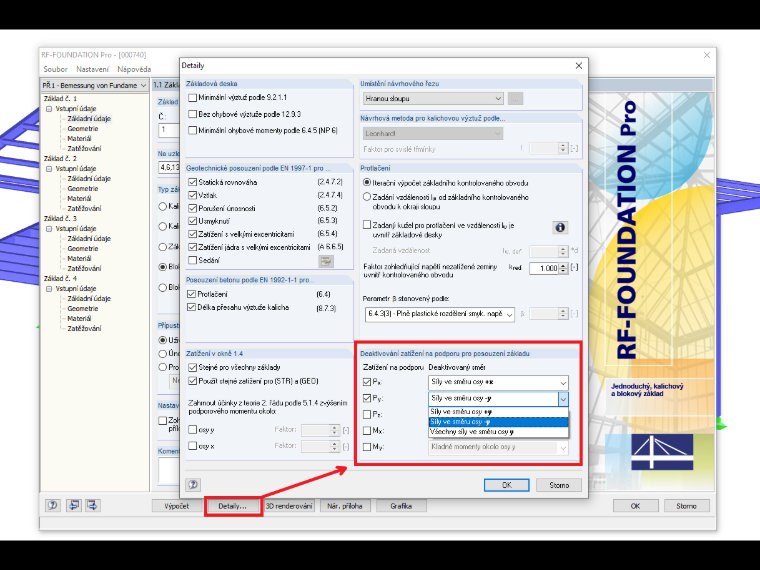Open the PŘ1 design case dropdown
This screenshot has width=760, height=570.
tap(95, 85)
